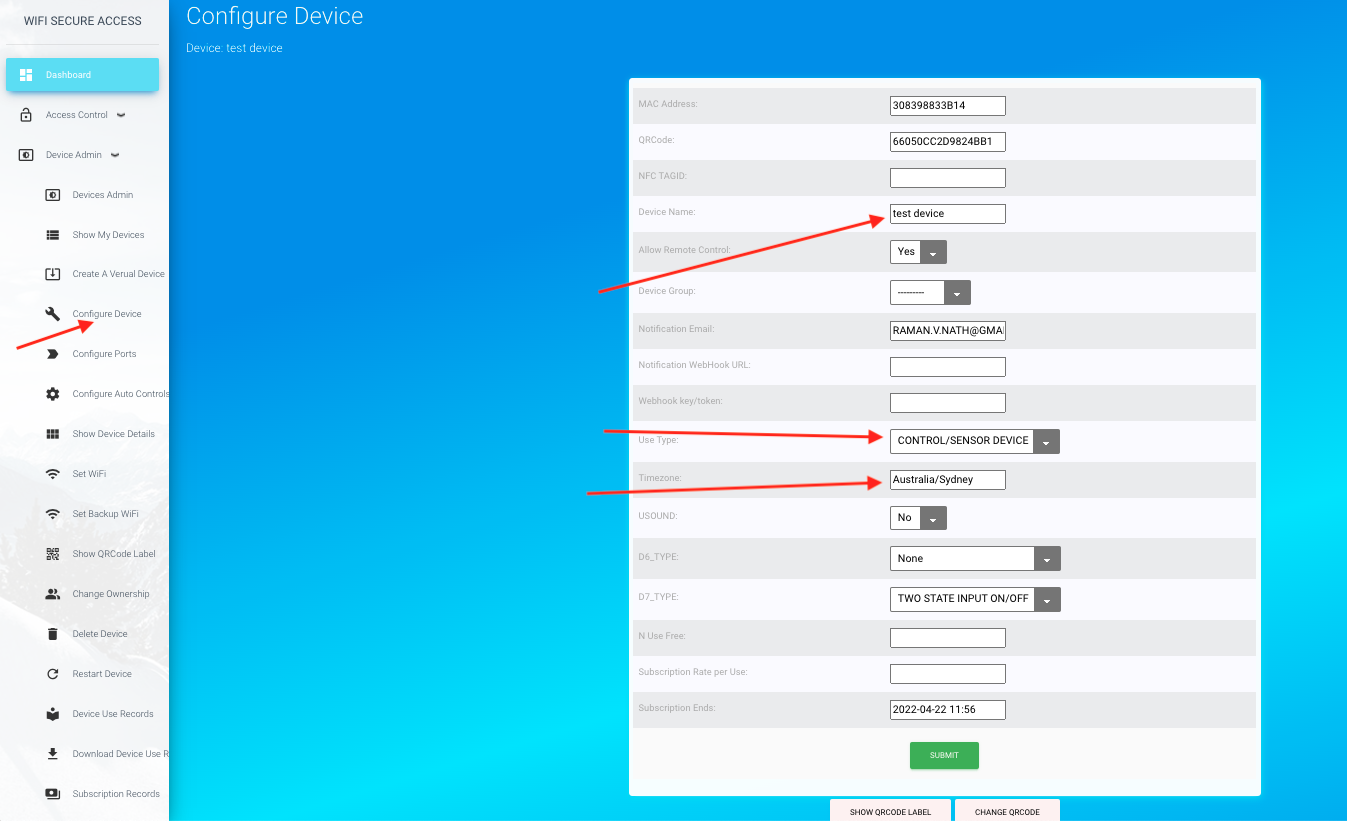
Task: Click the Webhook key/token field
Action: tap(948, 403)
